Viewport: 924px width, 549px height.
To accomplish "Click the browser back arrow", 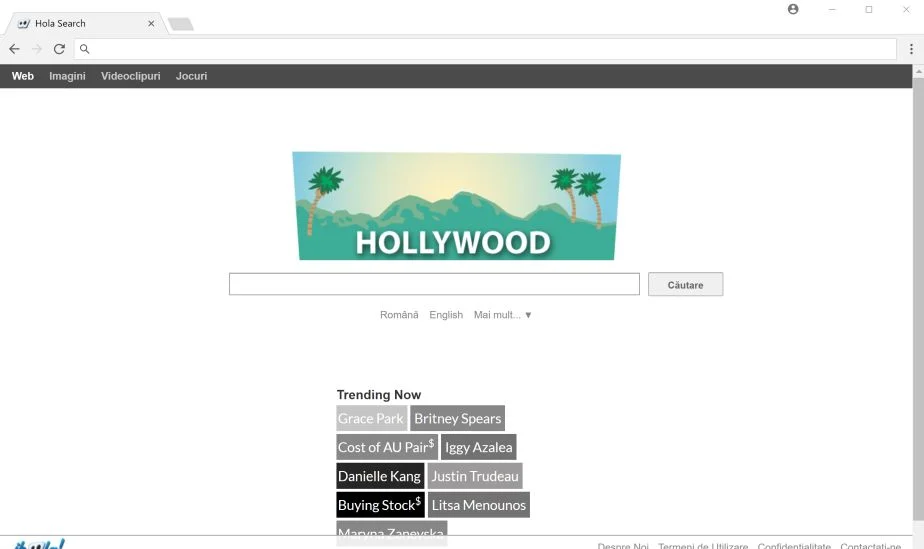I will point(14,49).
